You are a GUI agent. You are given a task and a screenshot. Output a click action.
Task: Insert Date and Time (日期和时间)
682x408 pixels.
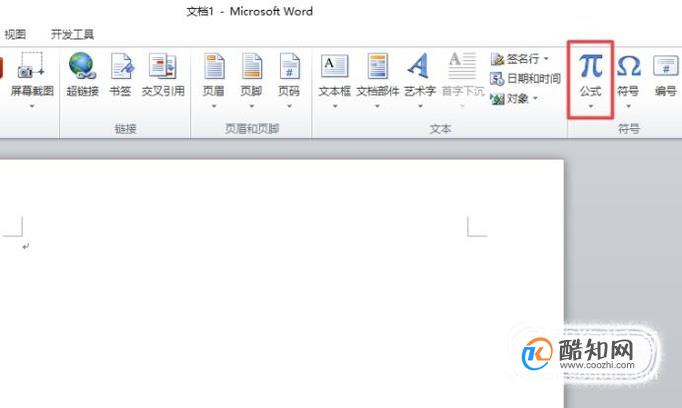[525, 79]
